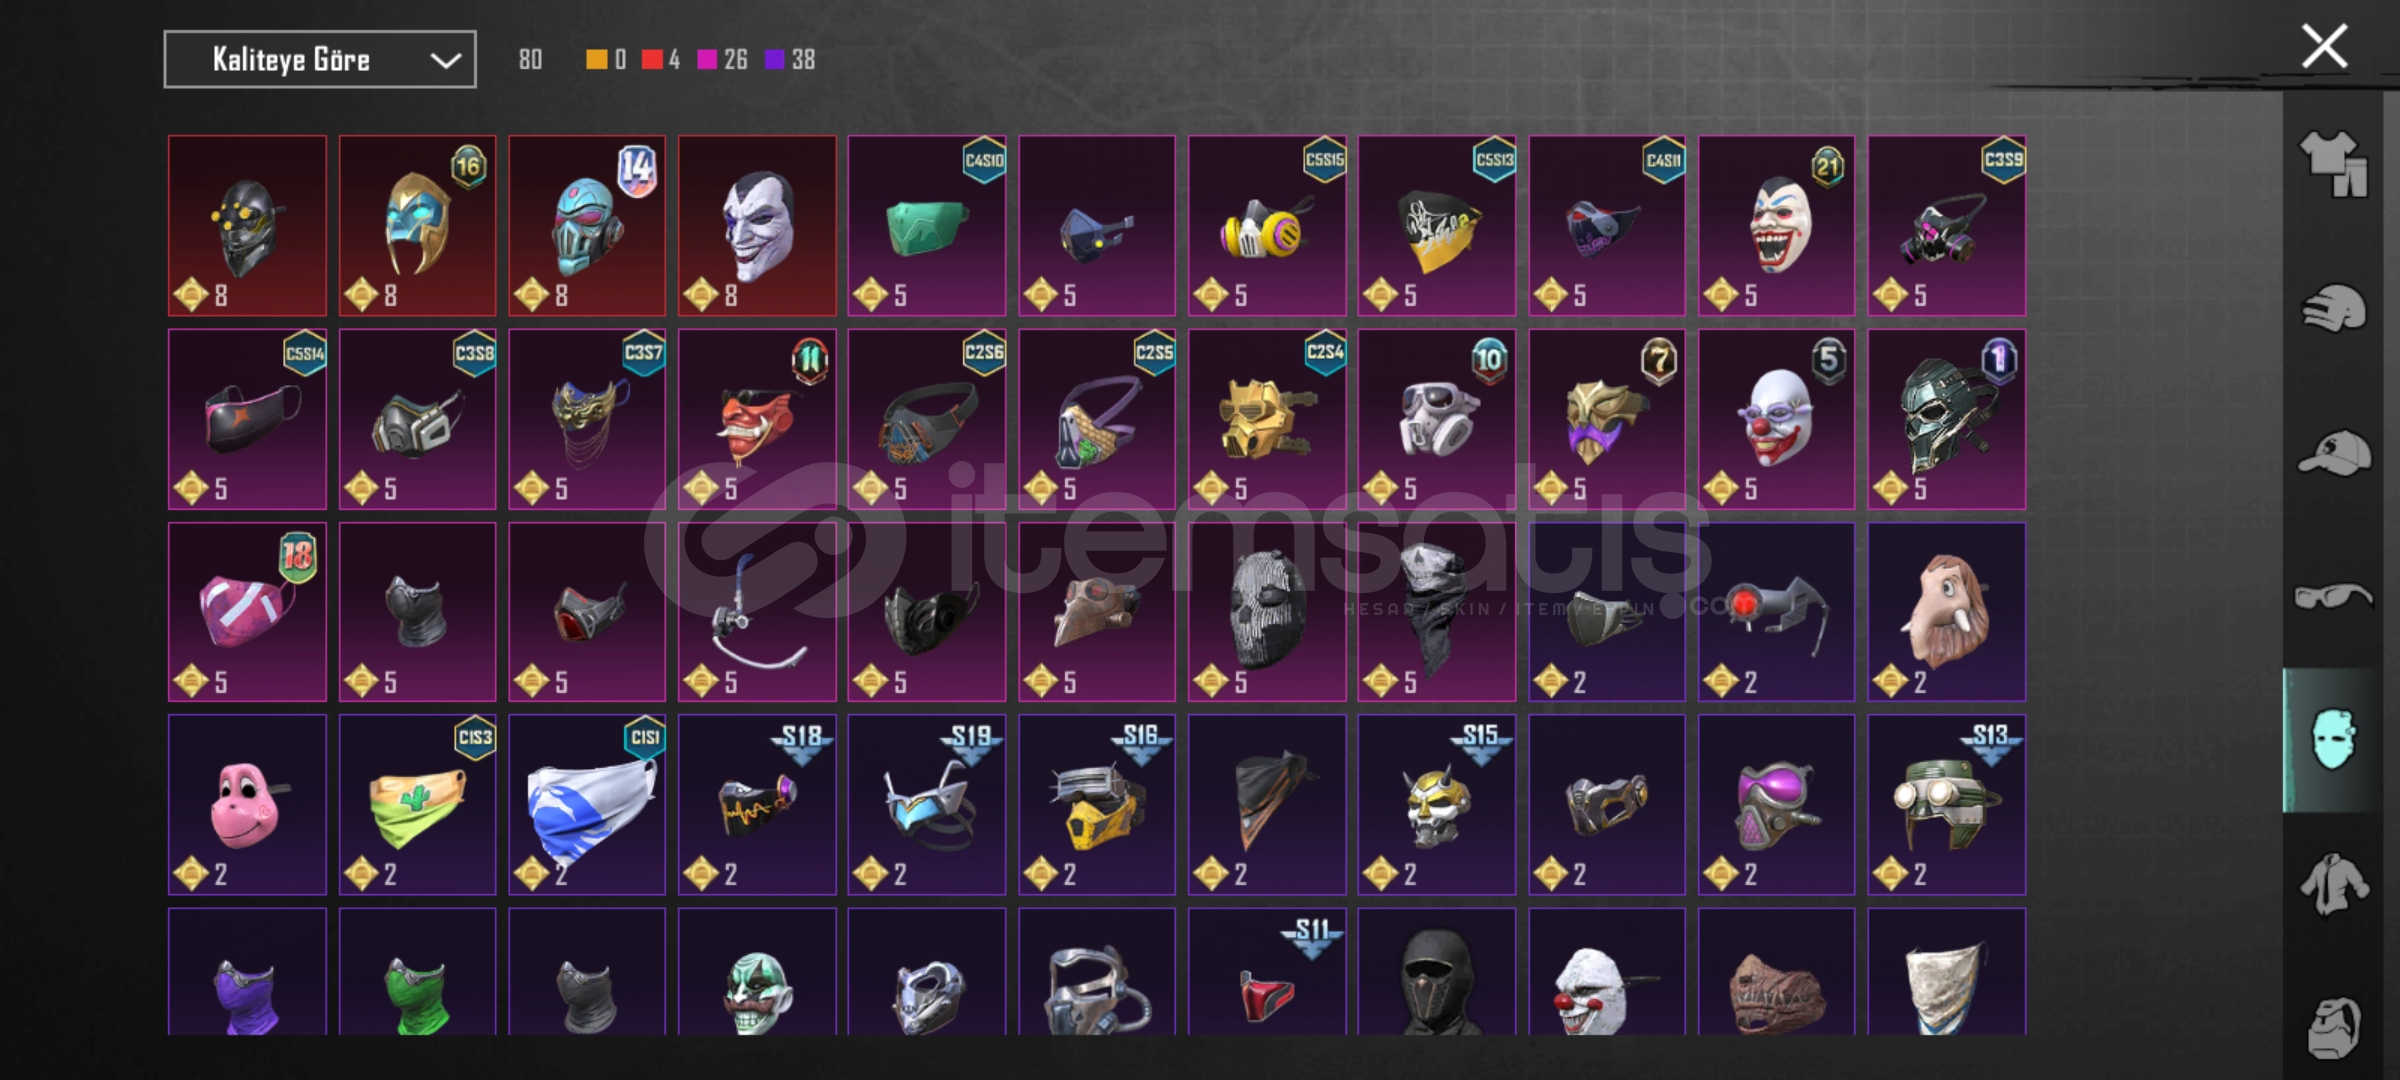Filter by the red quality swatch
The height and width of the screenshot is (1080, 2400).
[x=652, y=60]
